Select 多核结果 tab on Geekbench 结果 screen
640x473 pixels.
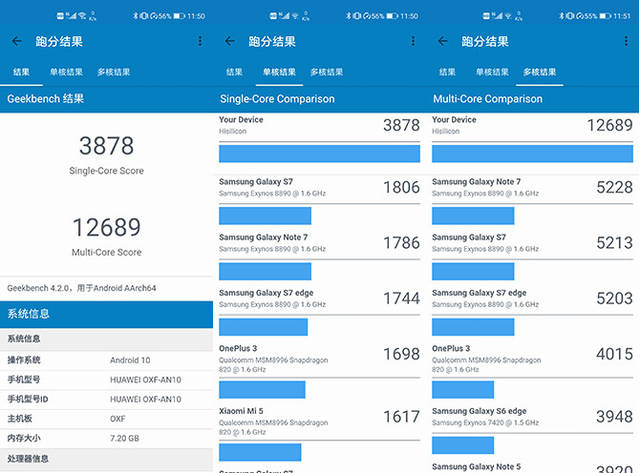(113, 72)
